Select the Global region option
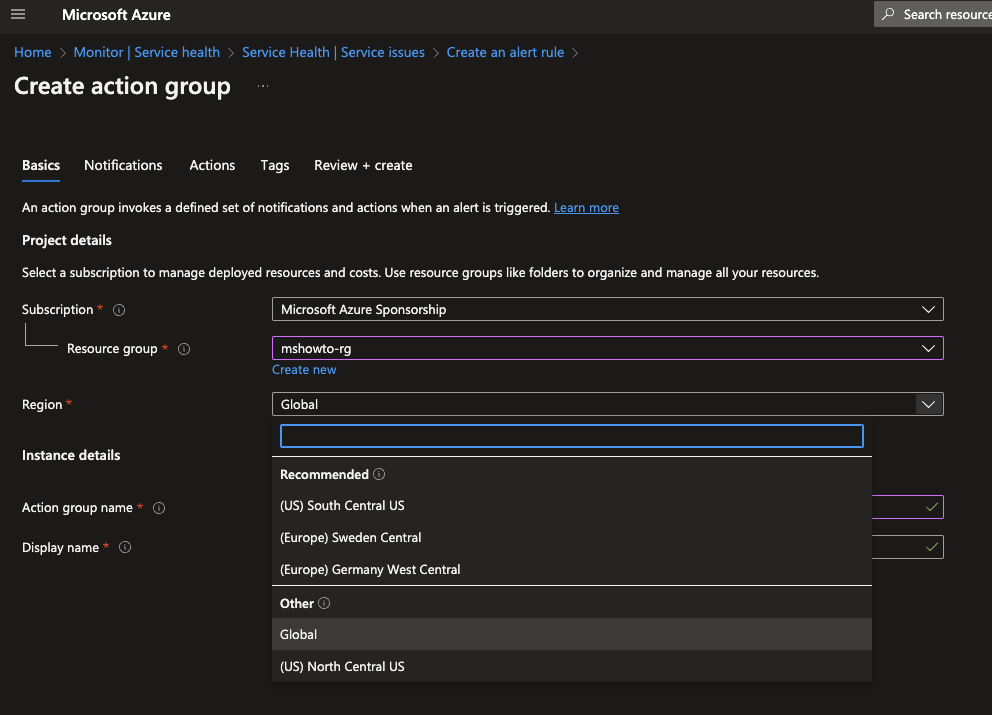 coord(571,634)
